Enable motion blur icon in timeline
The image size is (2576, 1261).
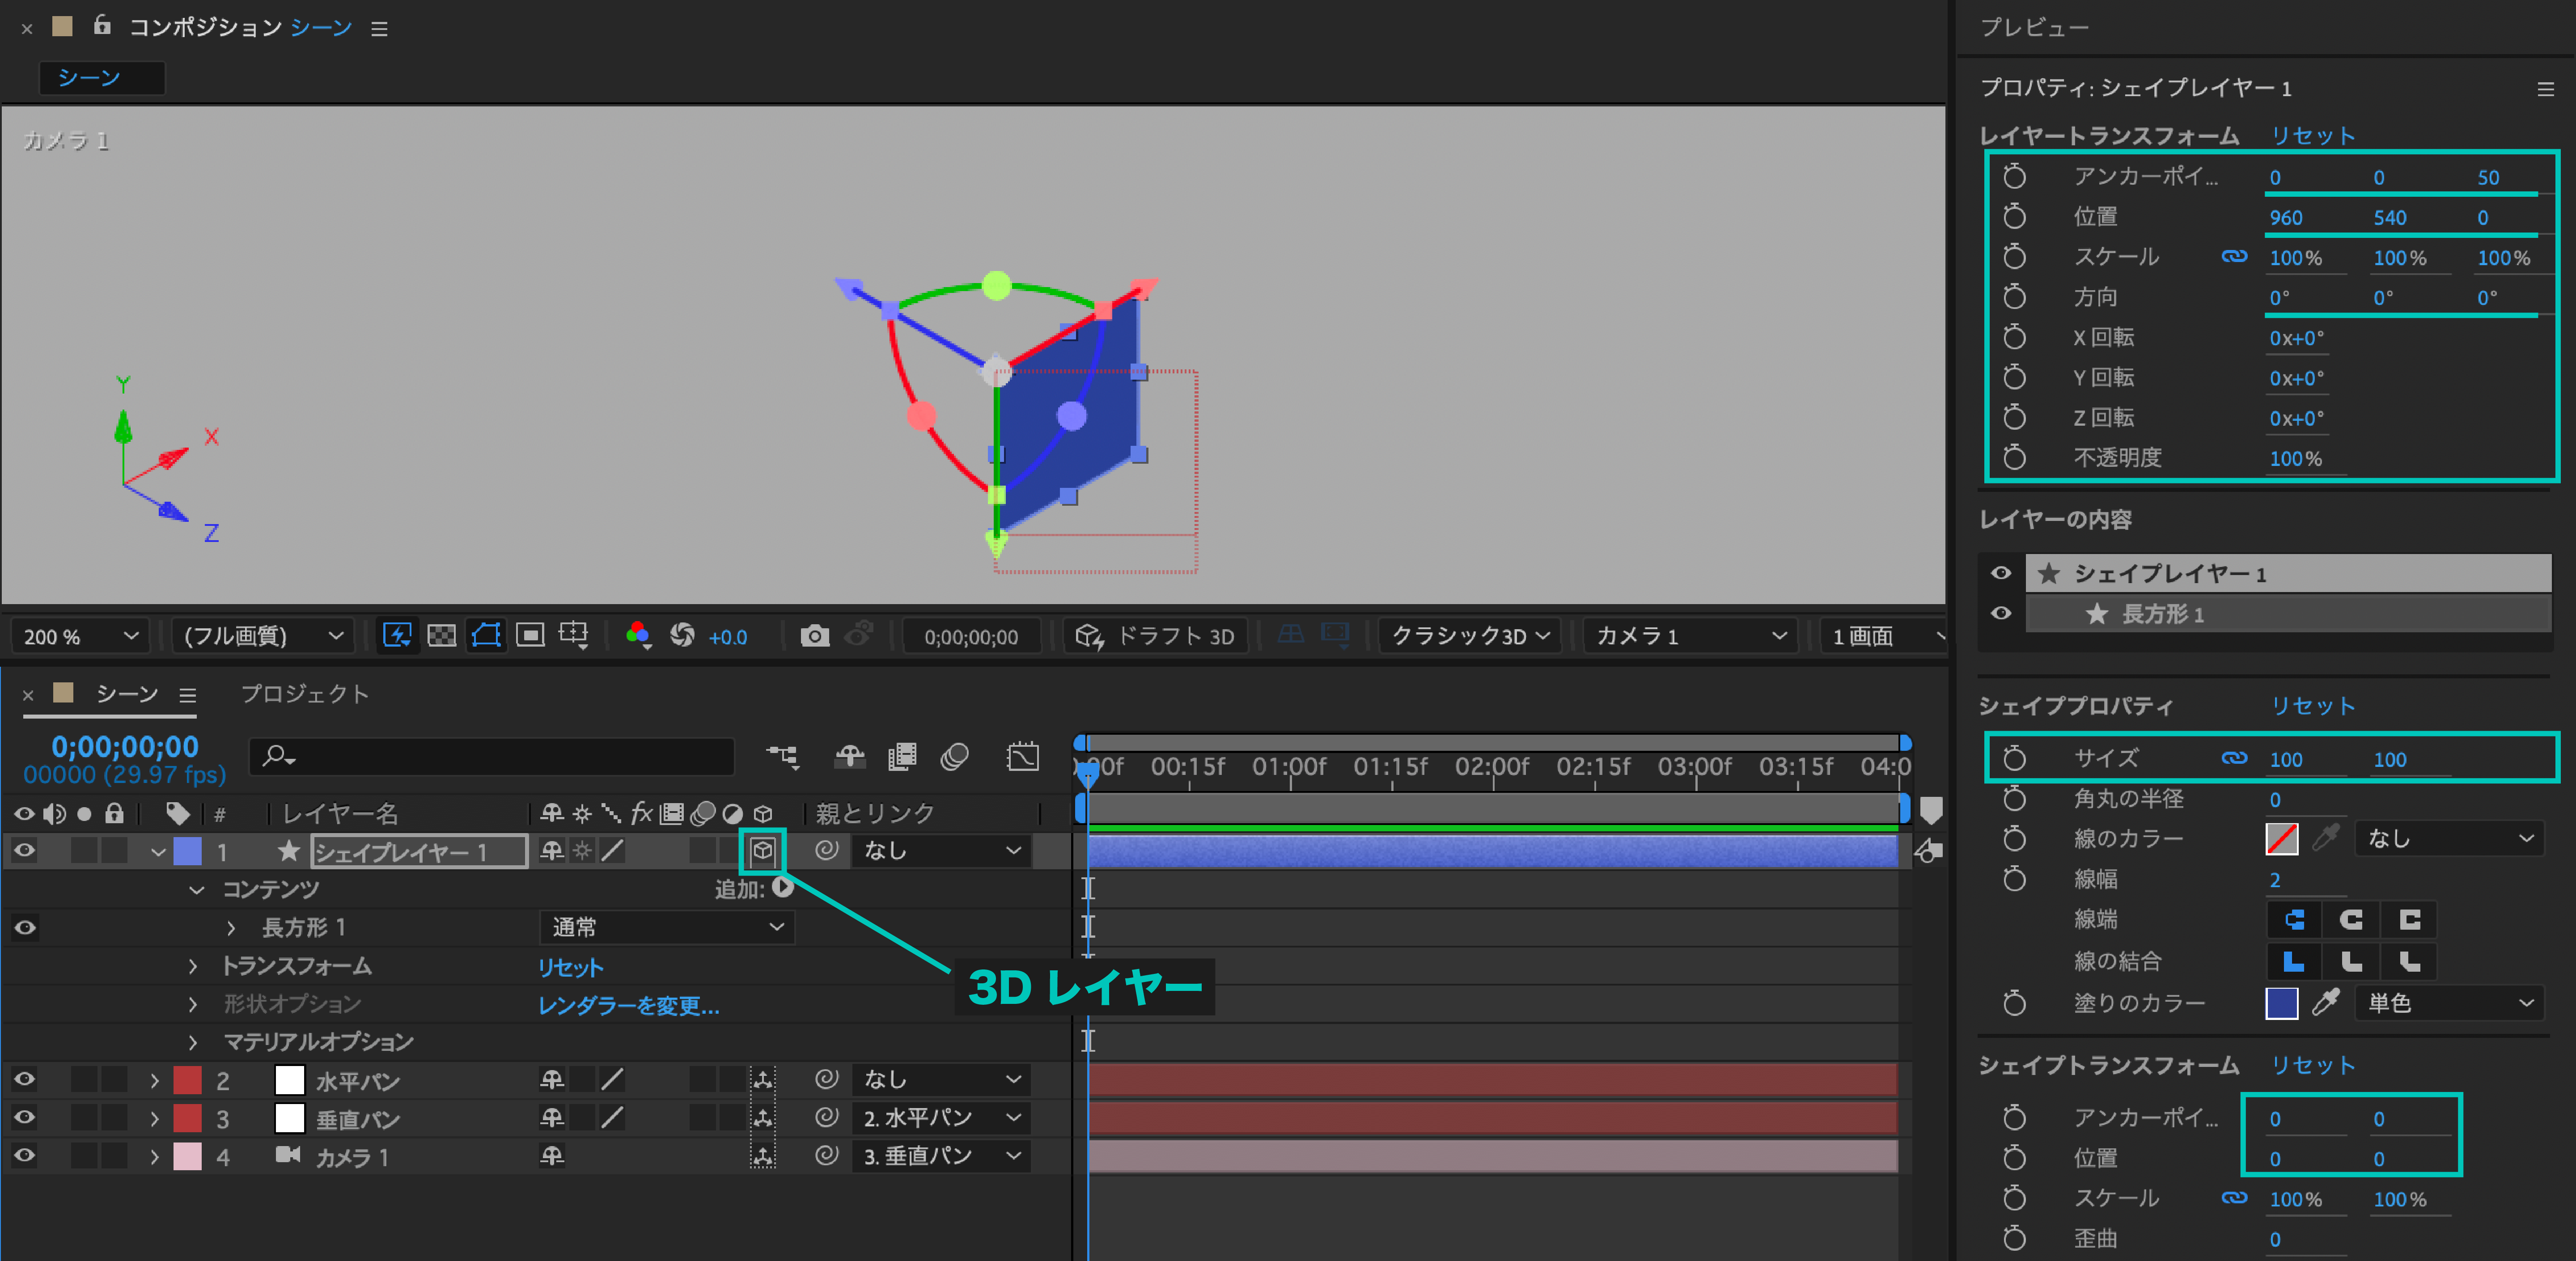pyautogui.click(x=955, y=756)
